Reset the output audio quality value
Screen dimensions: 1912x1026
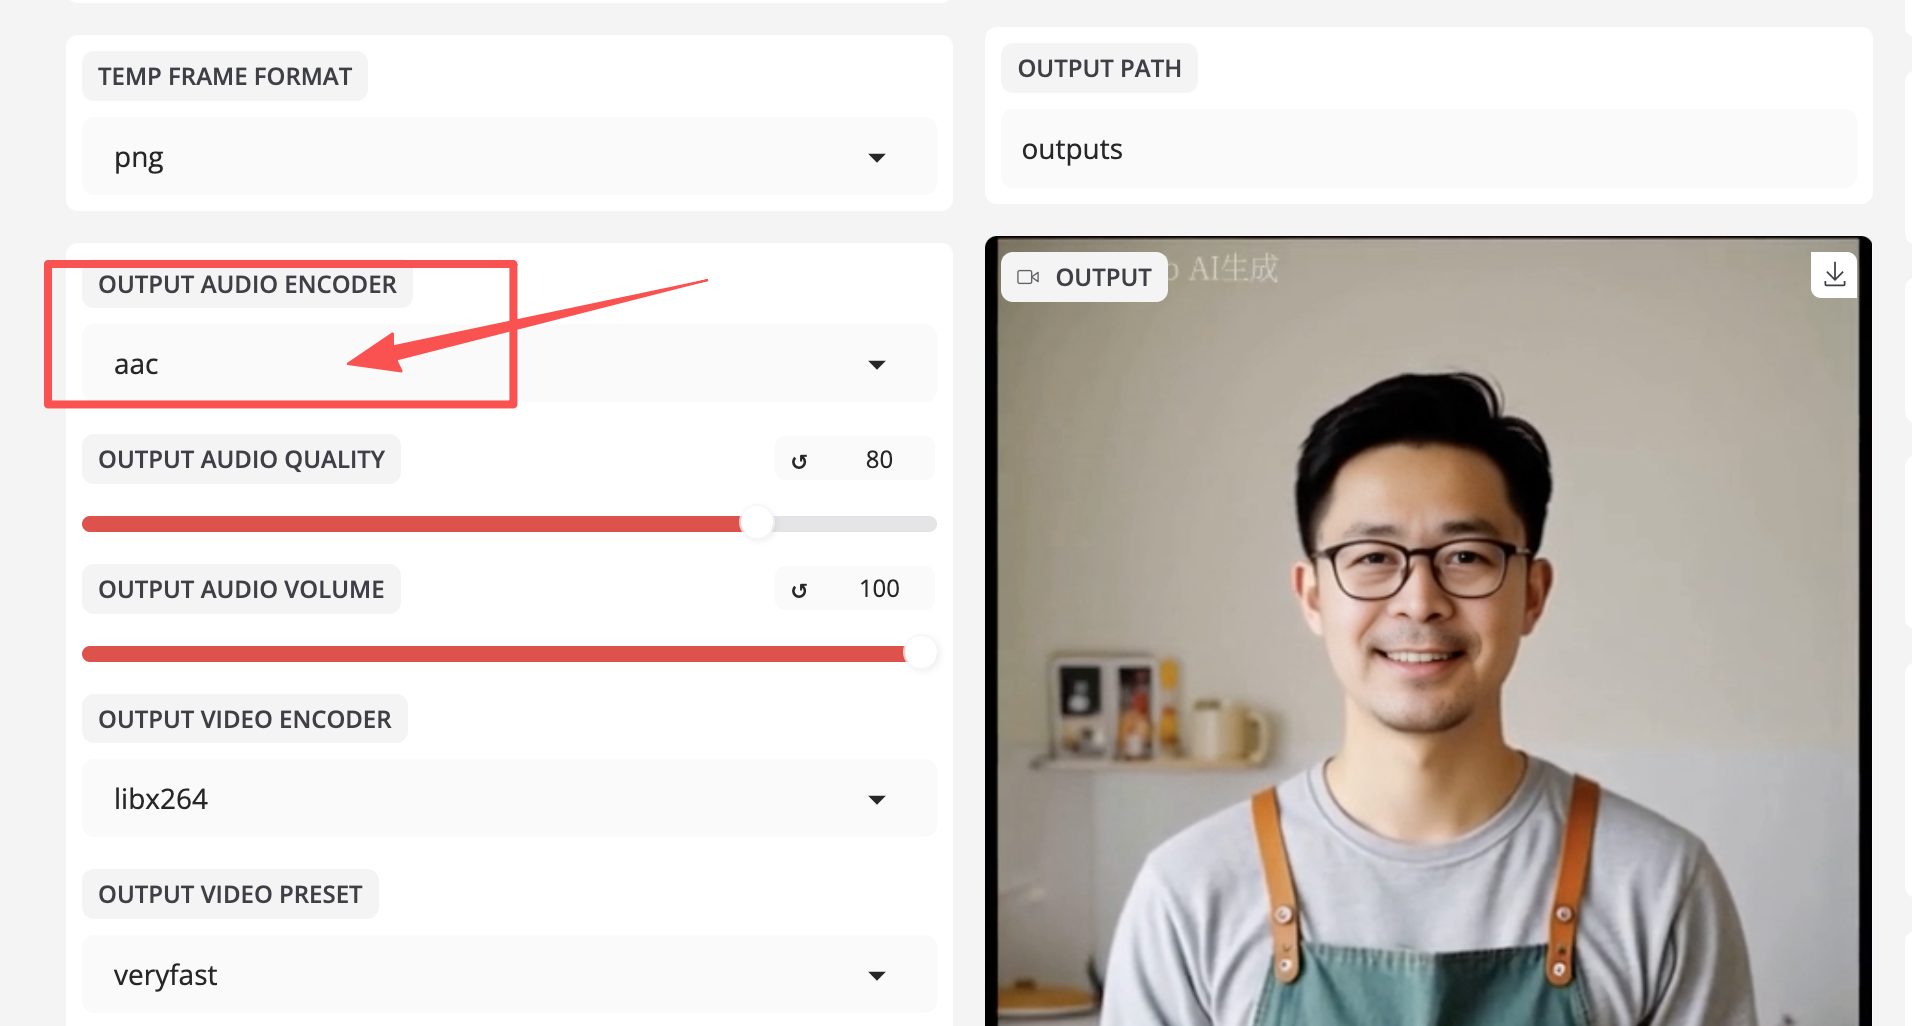tap(799, 461)
